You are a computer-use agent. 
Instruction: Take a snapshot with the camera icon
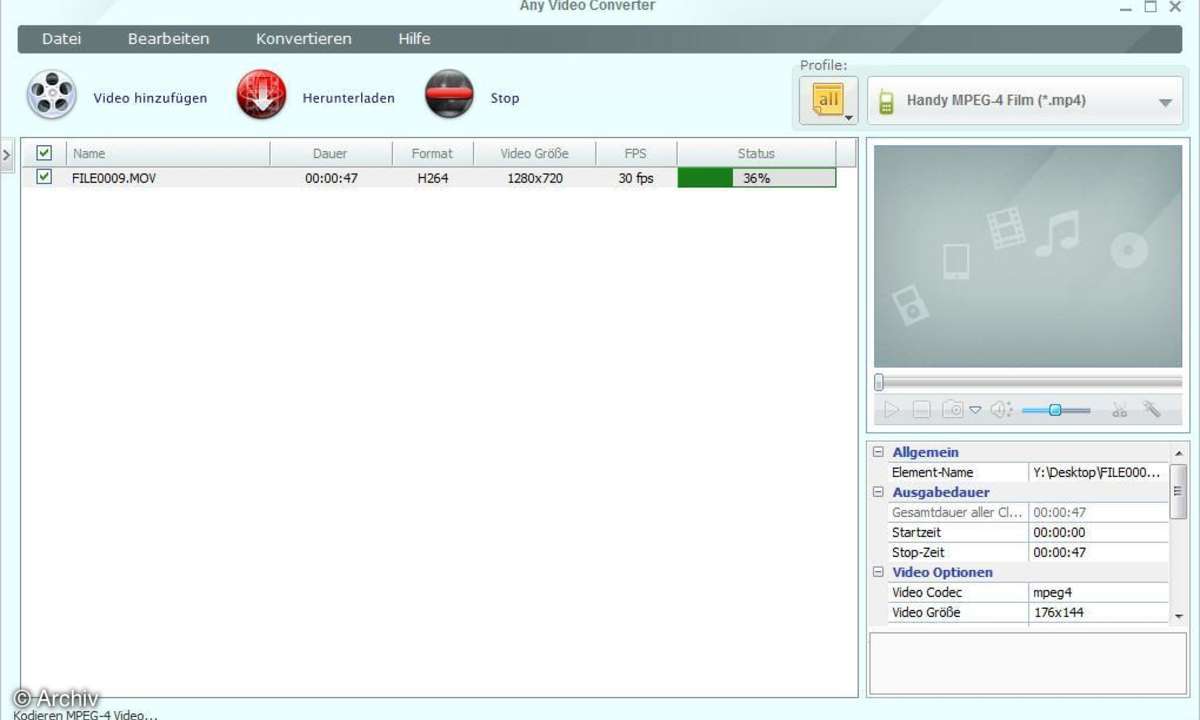pos(953,410)
